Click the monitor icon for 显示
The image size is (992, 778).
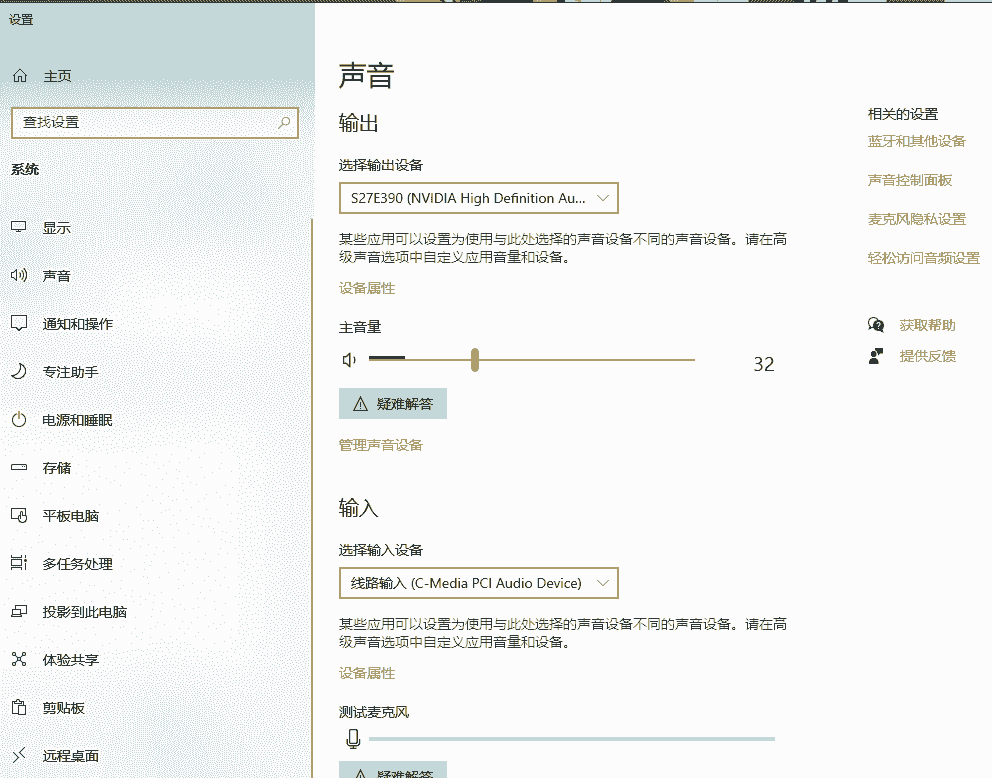point(19,227)
